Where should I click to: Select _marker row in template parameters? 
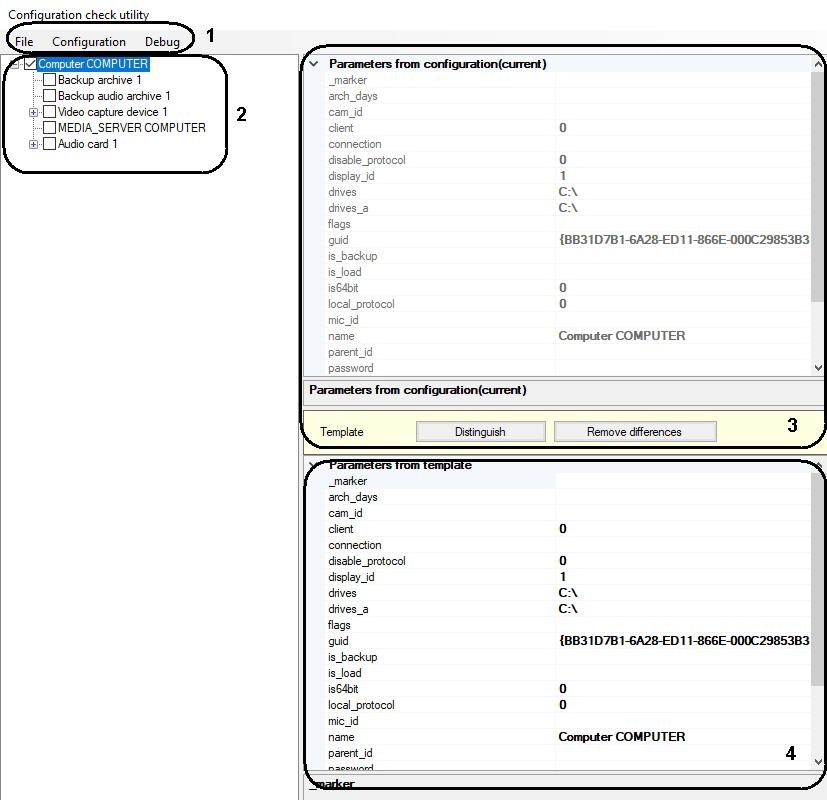click(568, 481)
